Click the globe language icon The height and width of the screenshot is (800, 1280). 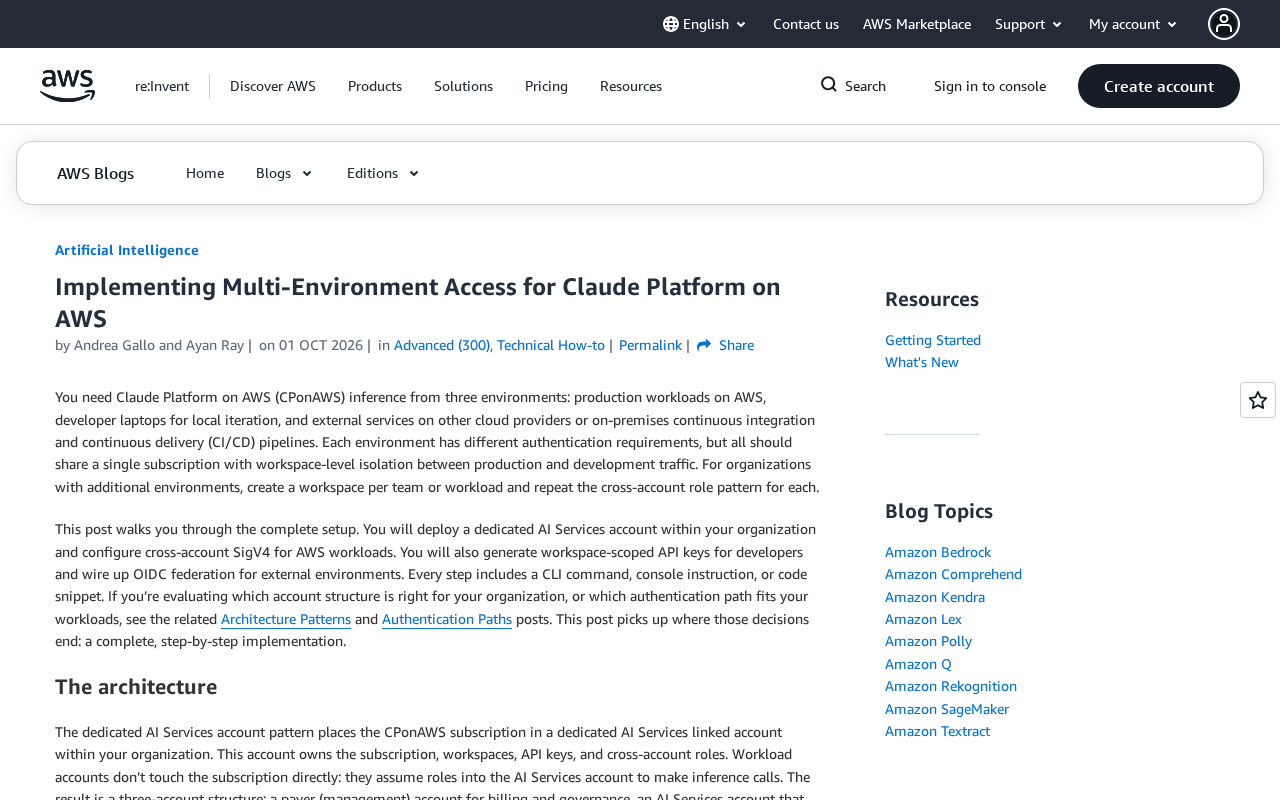[x=671, y=24]
